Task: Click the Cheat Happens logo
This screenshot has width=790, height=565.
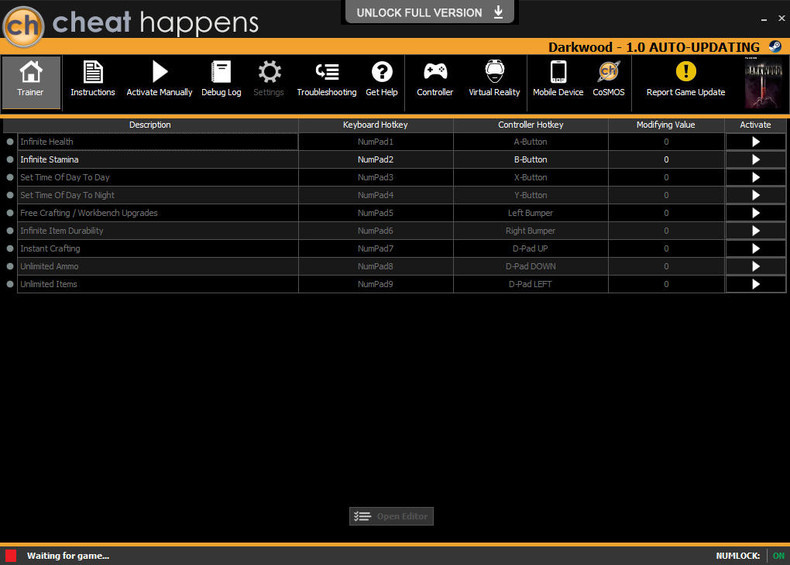Action: [24, 26]
